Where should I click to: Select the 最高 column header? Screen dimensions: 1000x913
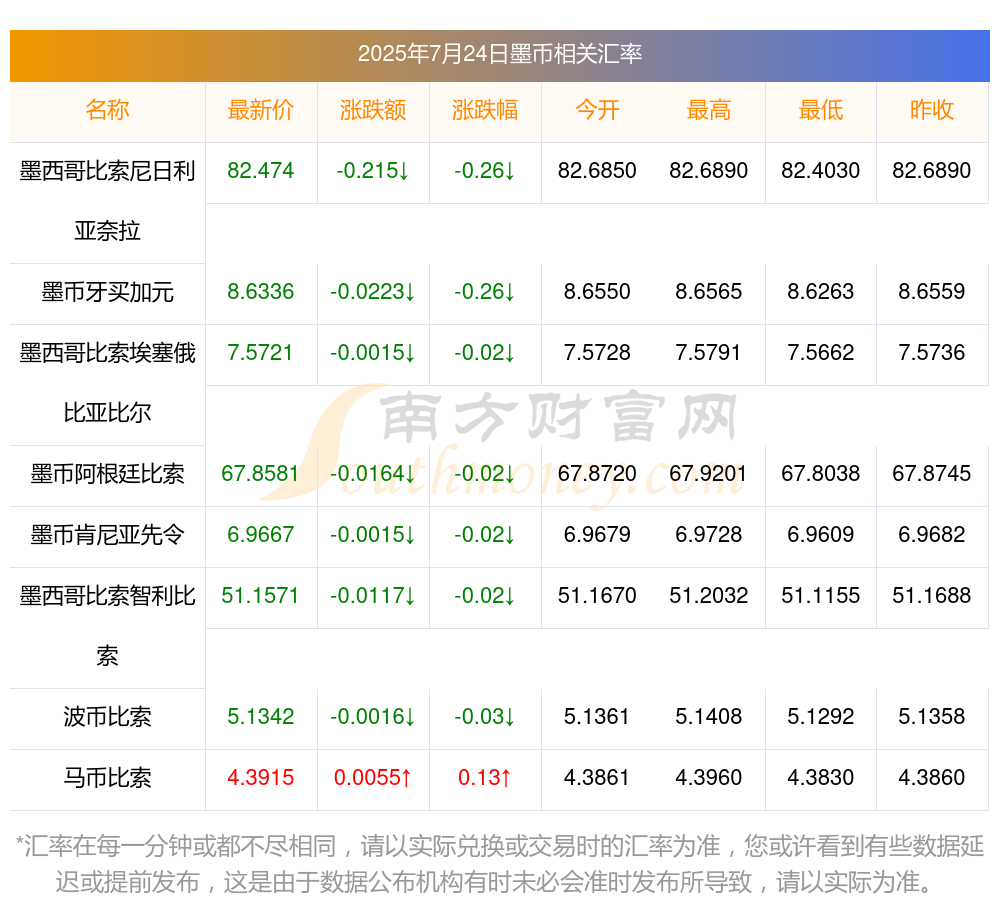[709, 110]
